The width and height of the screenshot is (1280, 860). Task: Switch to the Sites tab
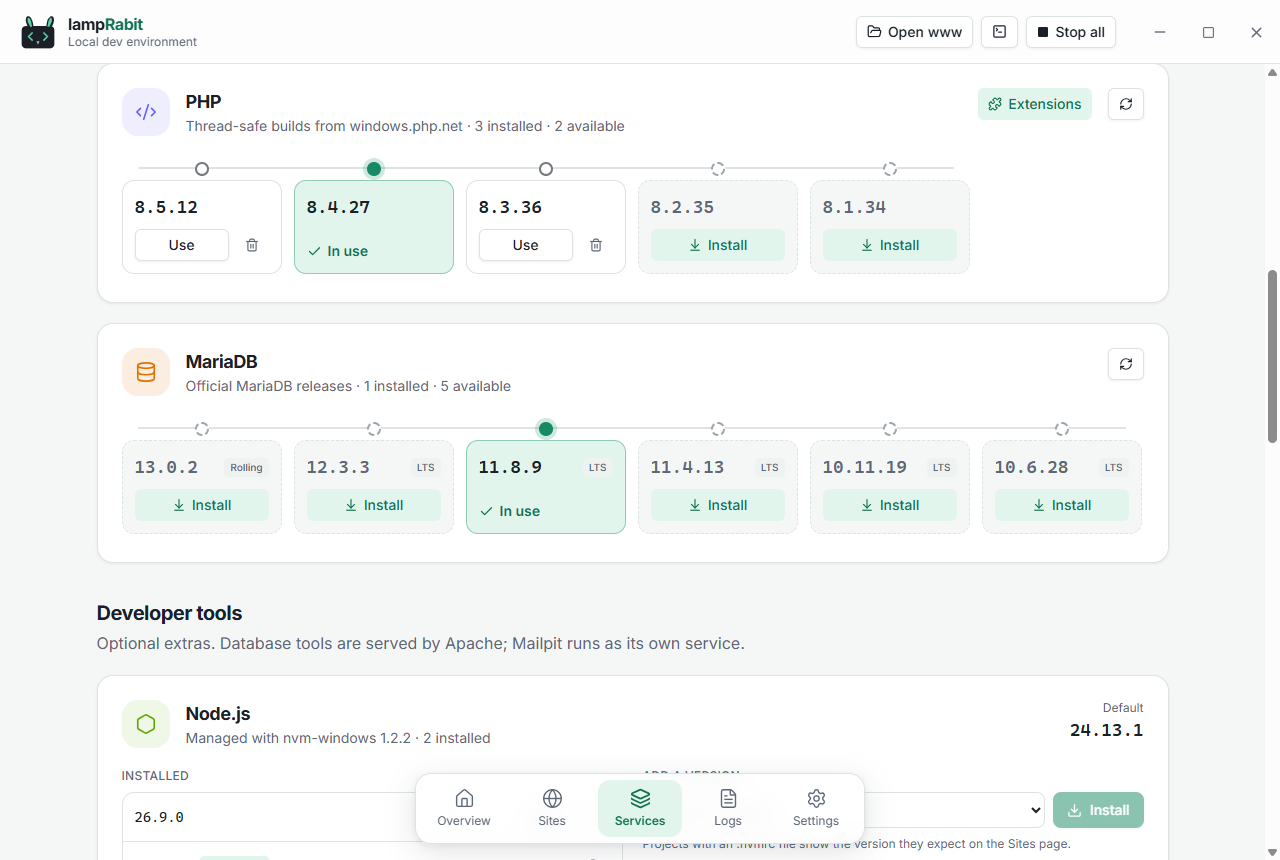[x=552, y=808]
